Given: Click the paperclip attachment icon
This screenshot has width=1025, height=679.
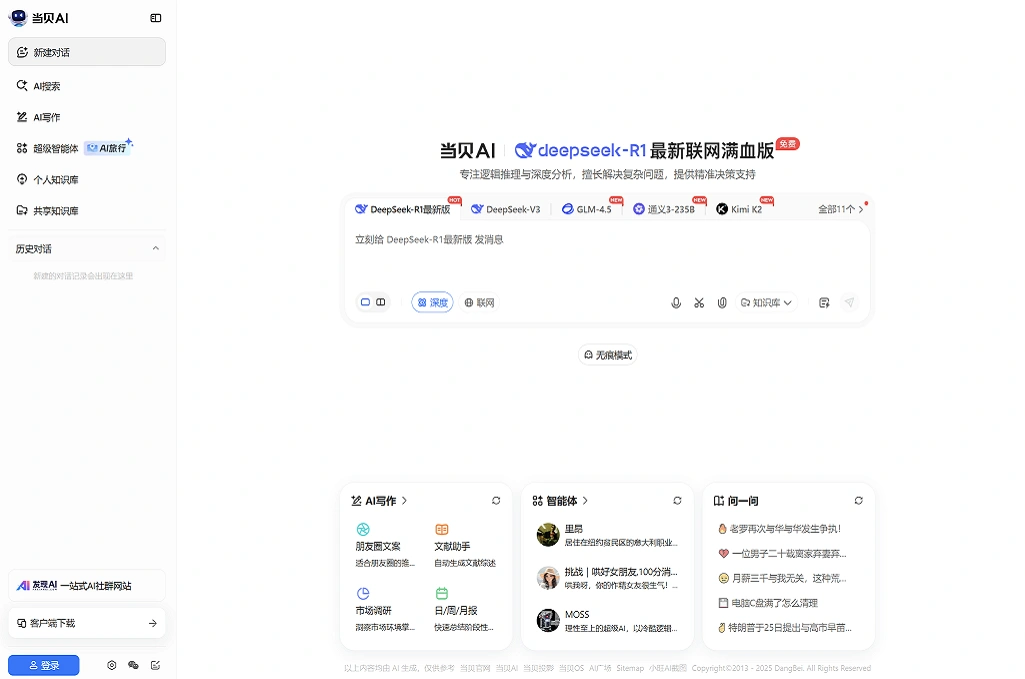Looking at the screenshot, I should (x=722, y=303).
